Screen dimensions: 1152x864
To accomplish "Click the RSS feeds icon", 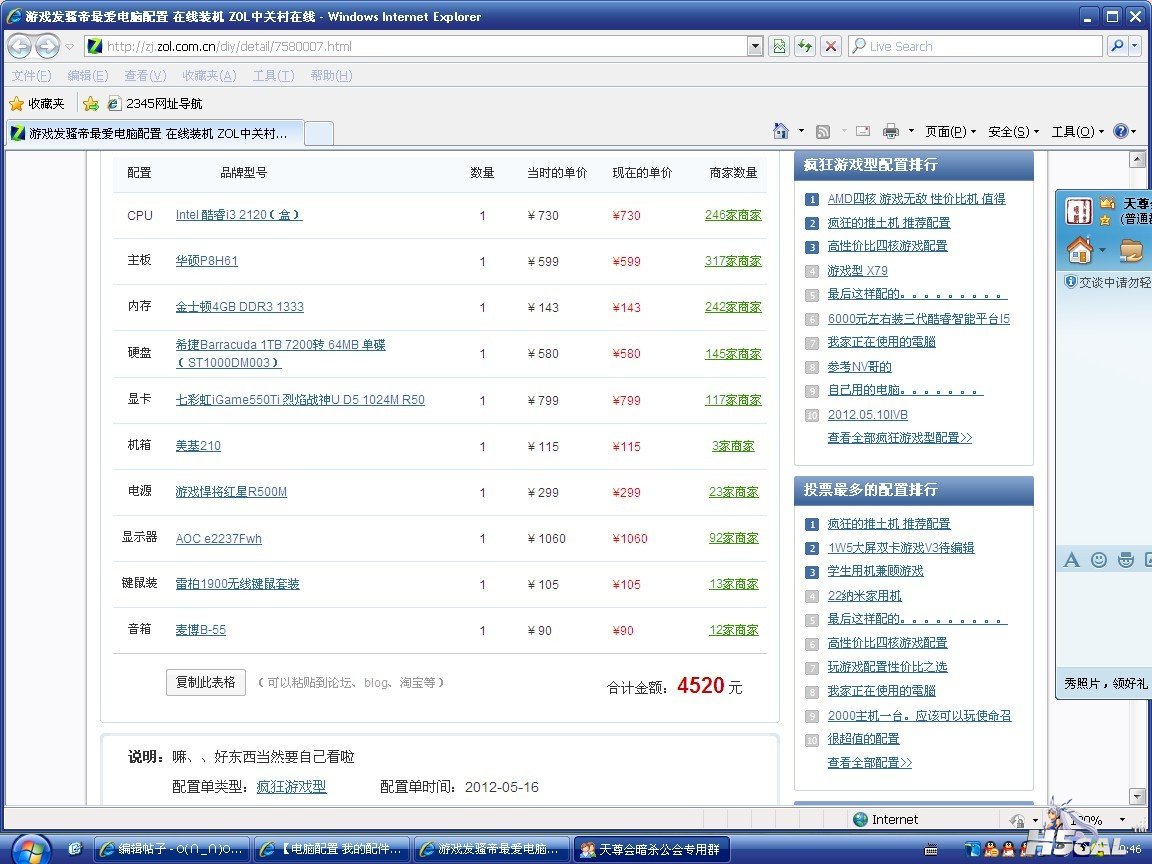I will tap(823, 132).
